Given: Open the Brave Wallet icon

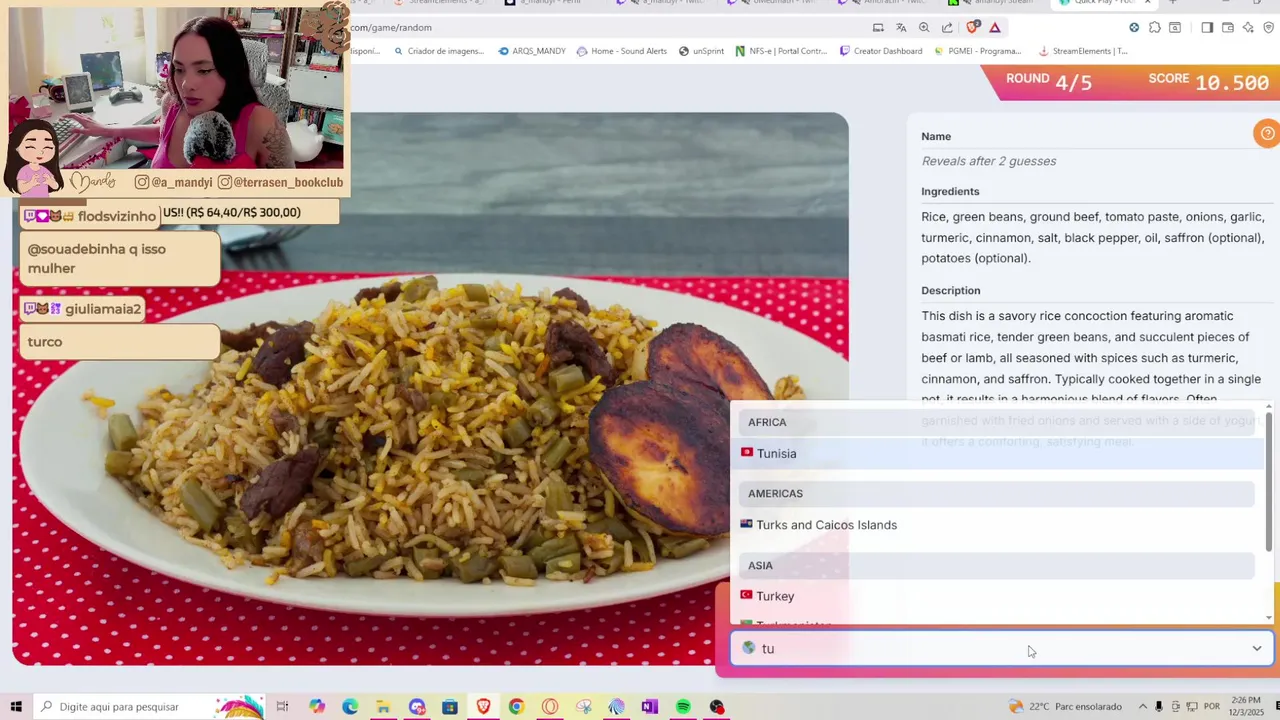Looking at the screenshot, I should pyautogui.click(x=1228, y=28).
